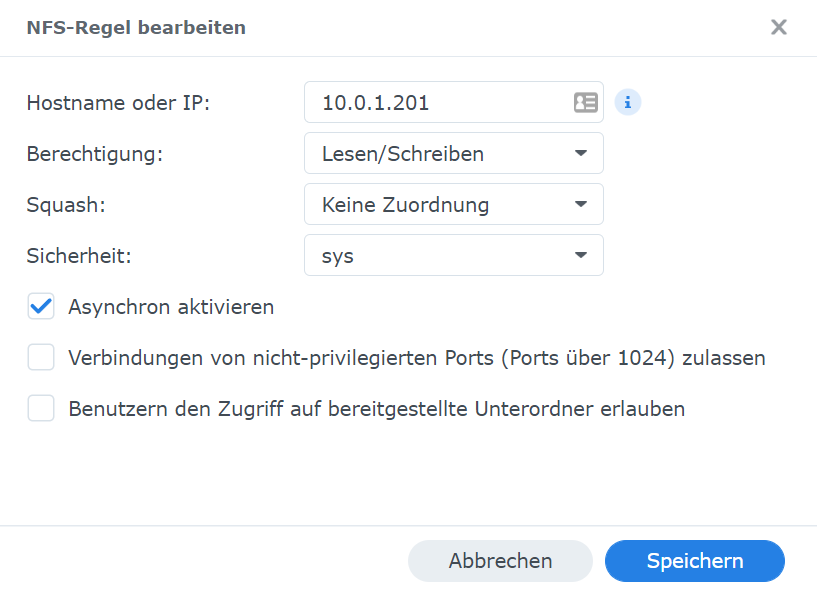Uncheck the Asynchron aktivieren checkbox

pyautogui.click(x=41, y=307)
